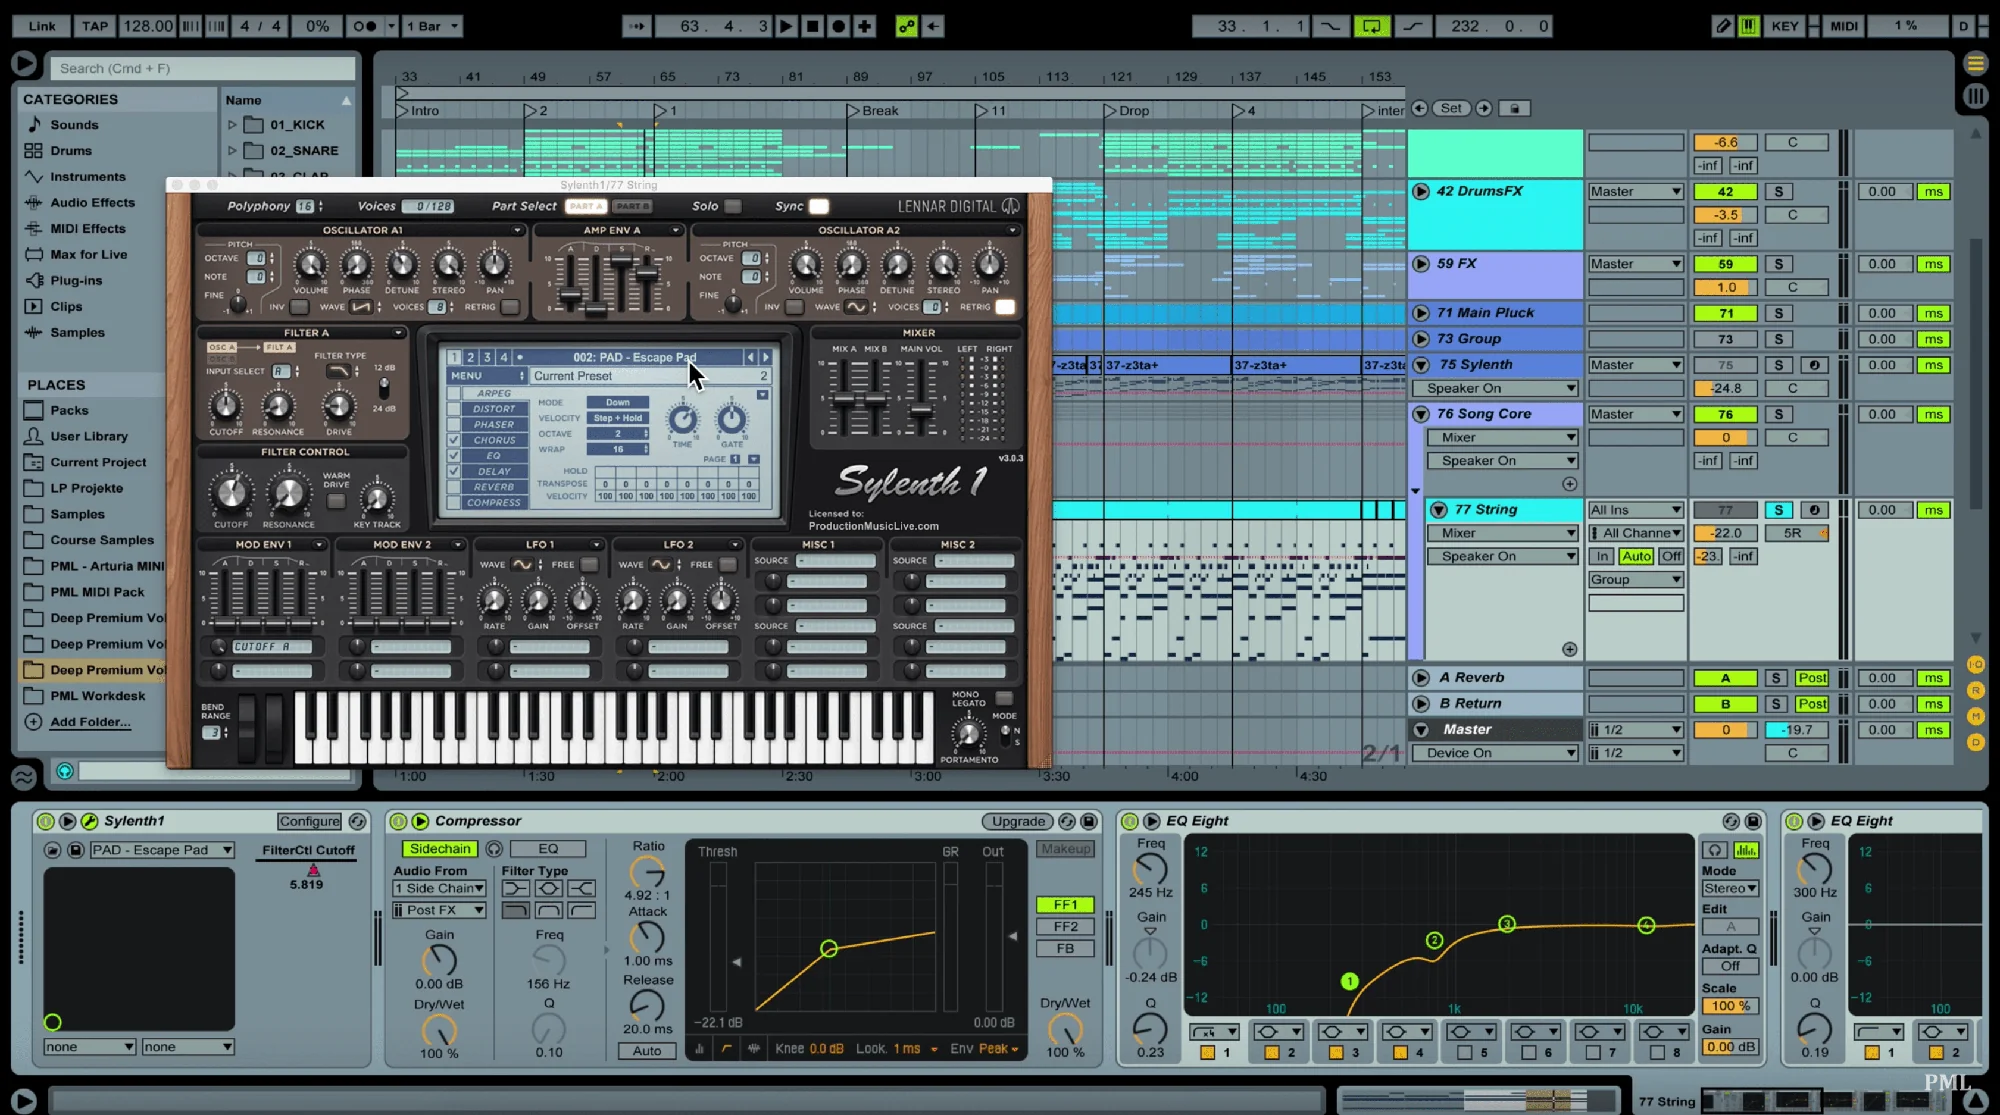Toggle Post button on the A Reverb return

point(1811,678)
